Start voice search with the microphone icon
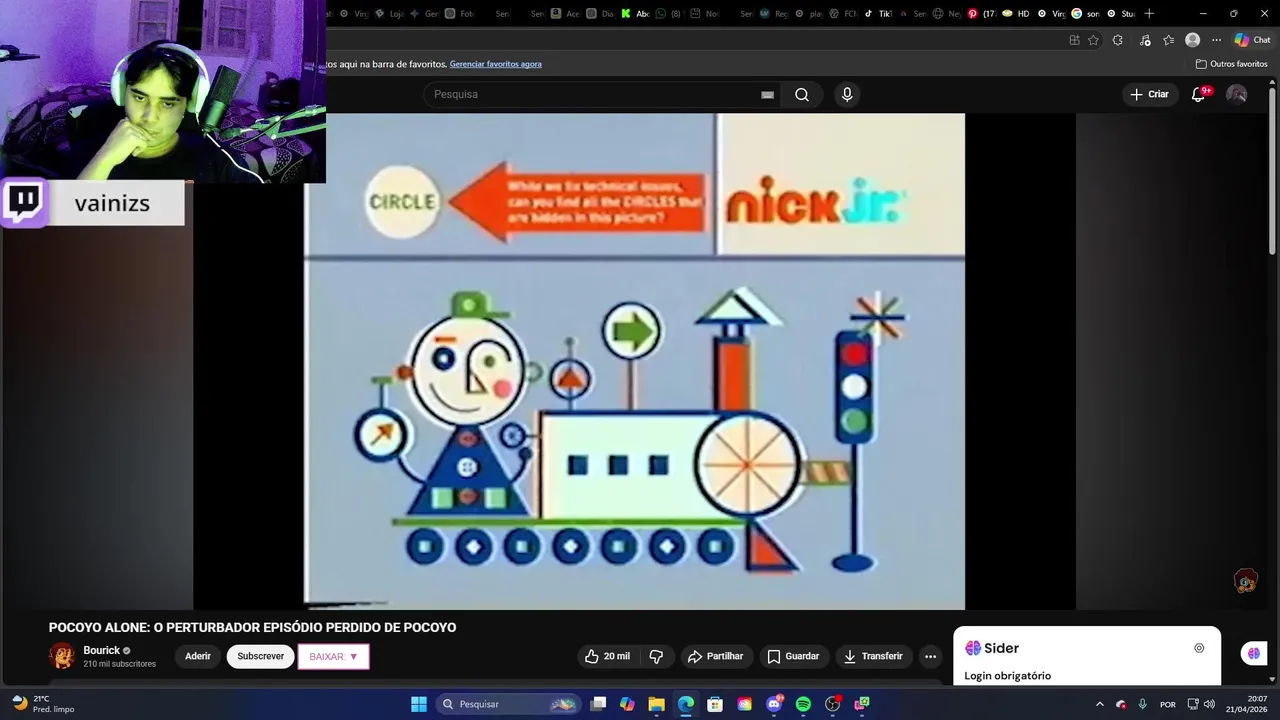1280x720 pixels. (x=847, y=94)
